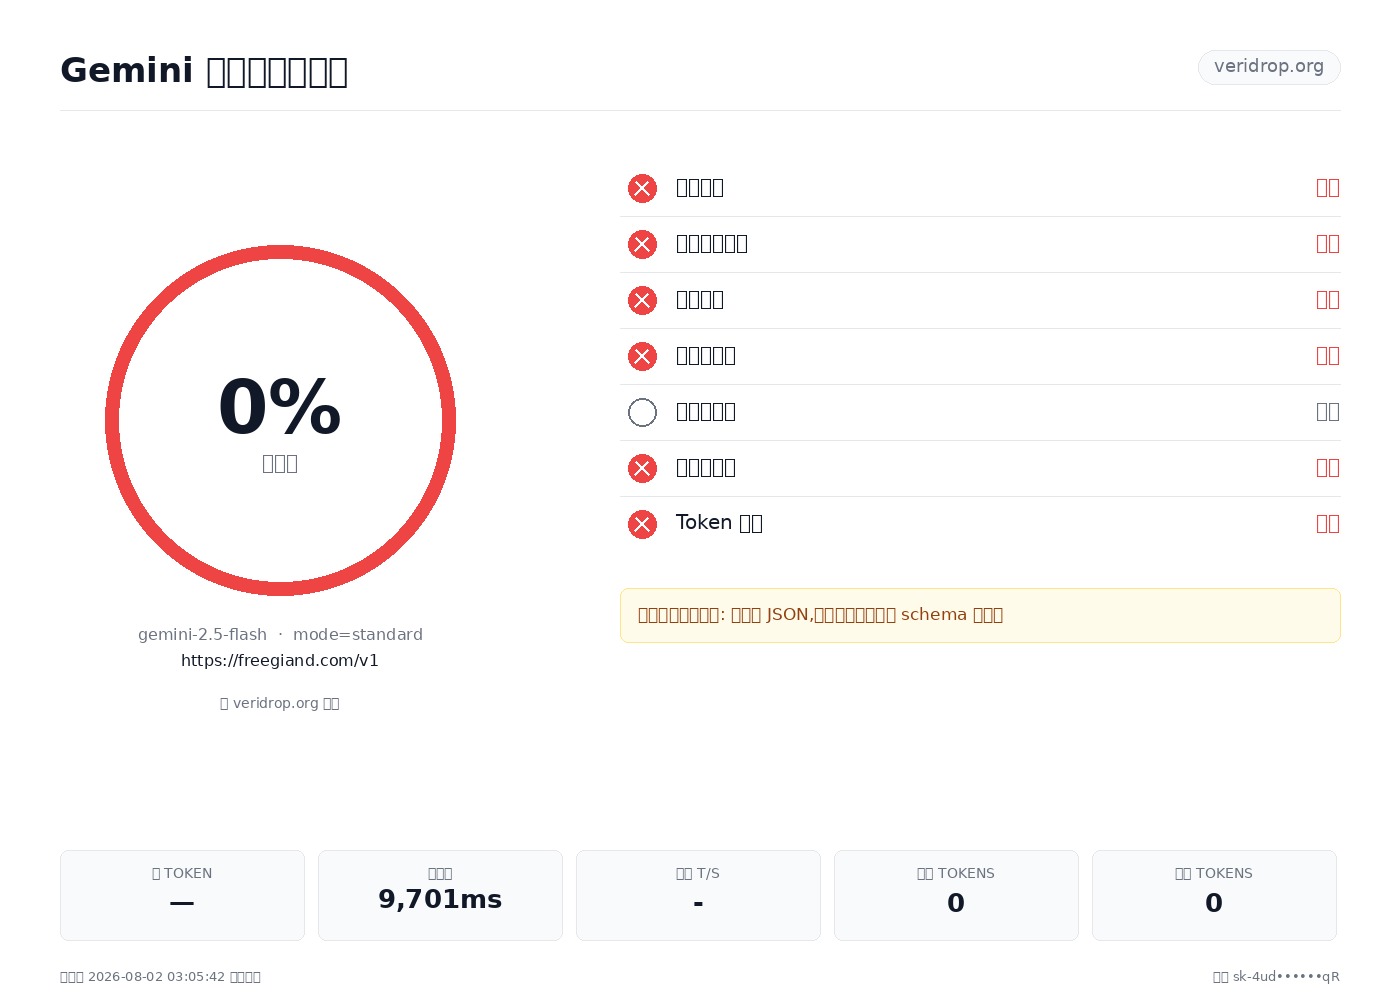Click the red X icon in the second check row

tap(642, 244)
